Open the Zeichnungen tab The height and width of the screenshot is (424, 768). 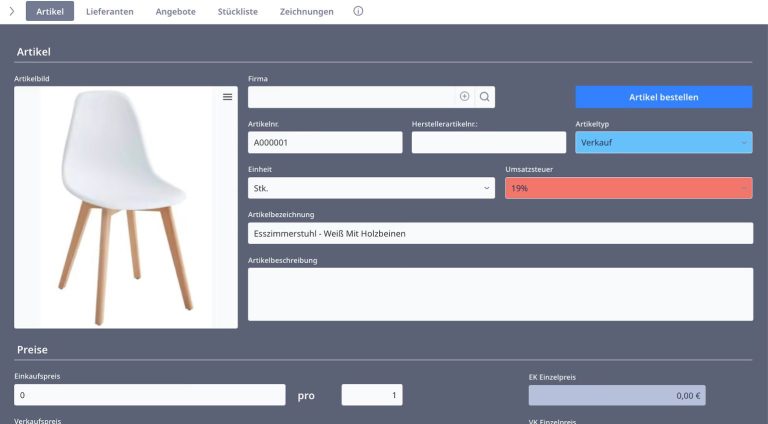point(307,11)
